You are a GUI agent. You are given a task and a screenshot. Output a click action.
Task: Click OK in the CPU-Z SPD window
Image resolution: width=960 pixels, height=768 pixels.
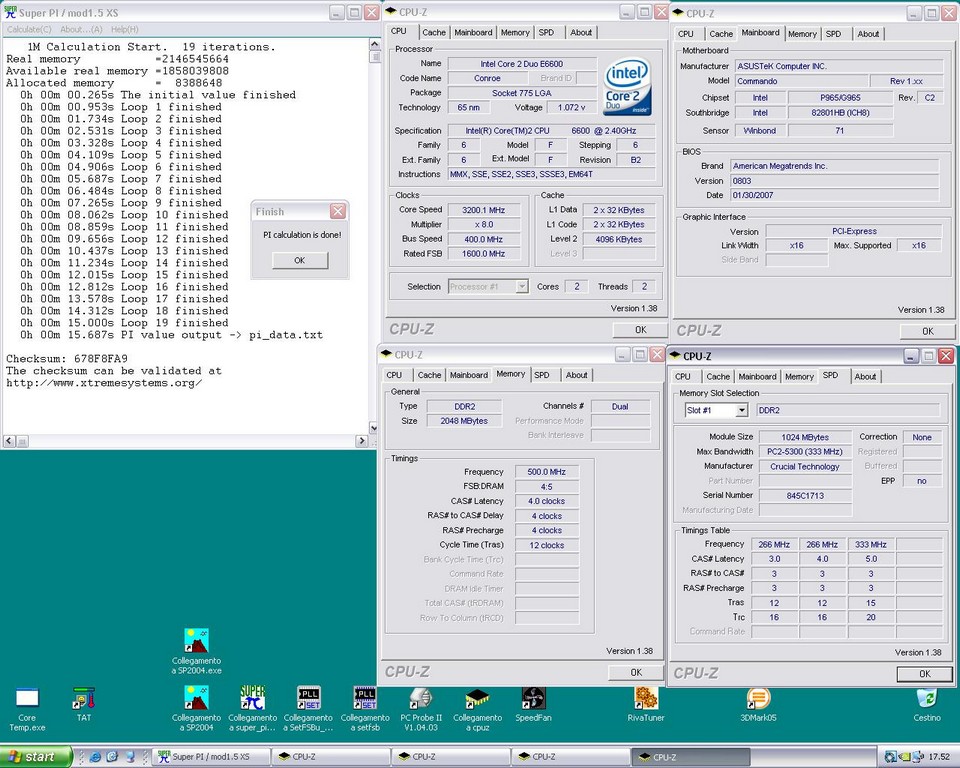924,674
